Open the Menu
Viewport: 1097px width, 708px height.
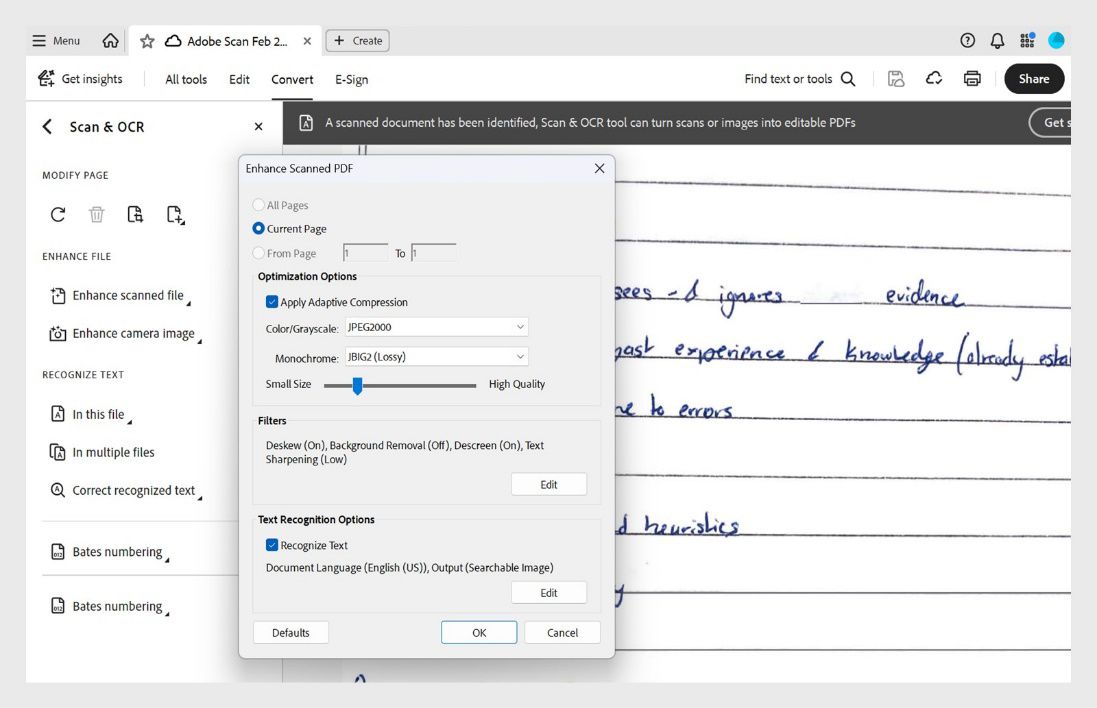click(x=57, y=40)
